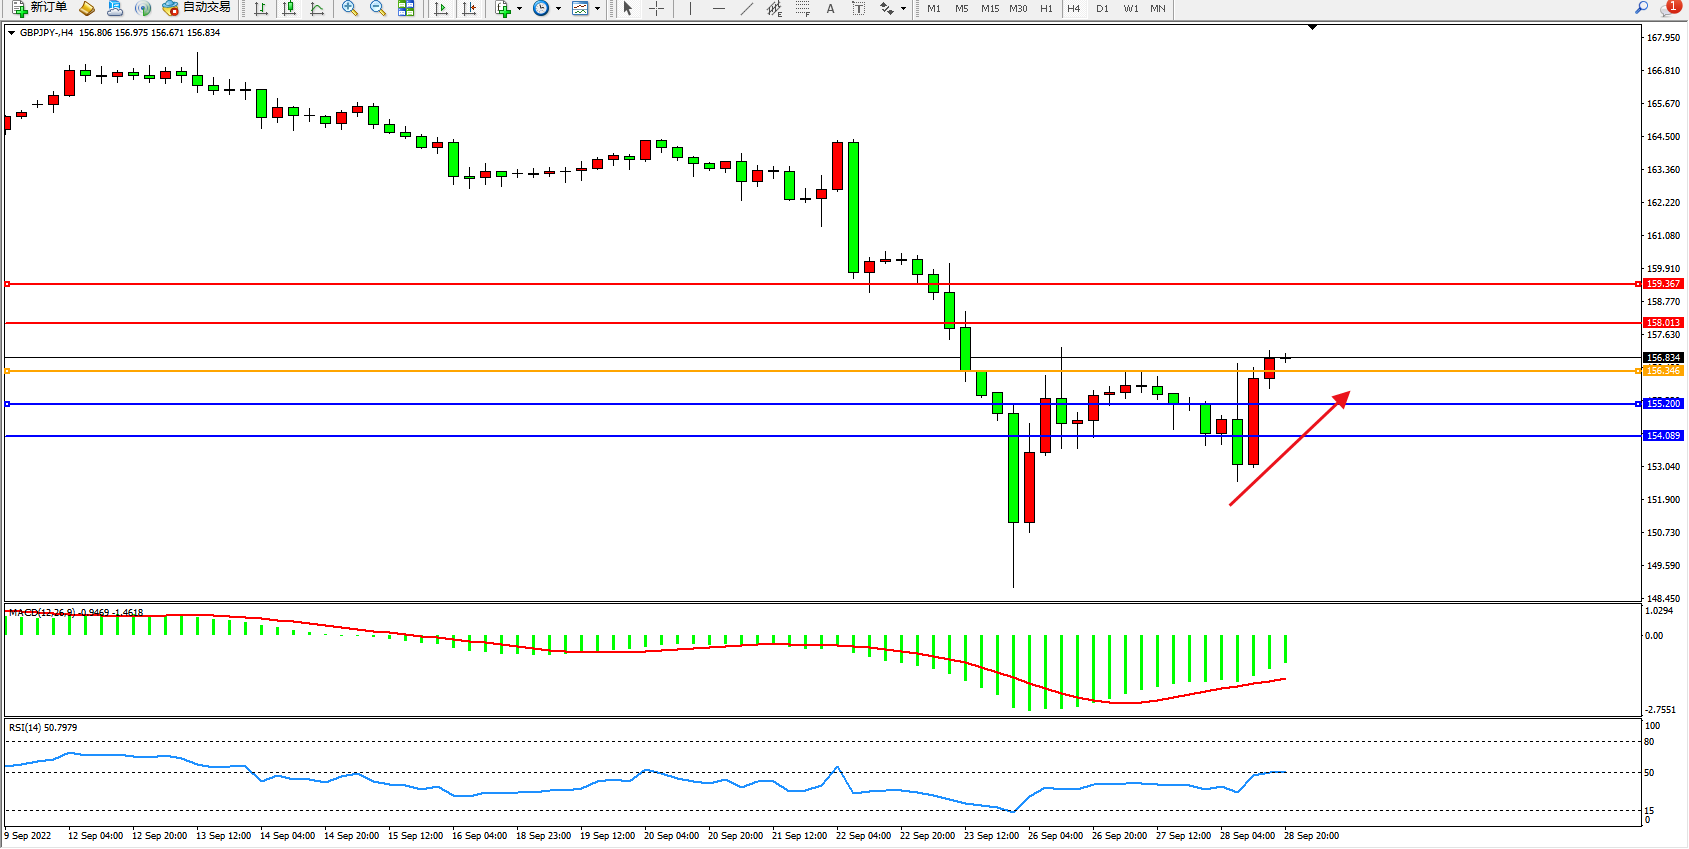Image resolution: width=1689 pixels, height=849 pixels.
Task: Zoom in on the chart
Action: tap(350, 8)
